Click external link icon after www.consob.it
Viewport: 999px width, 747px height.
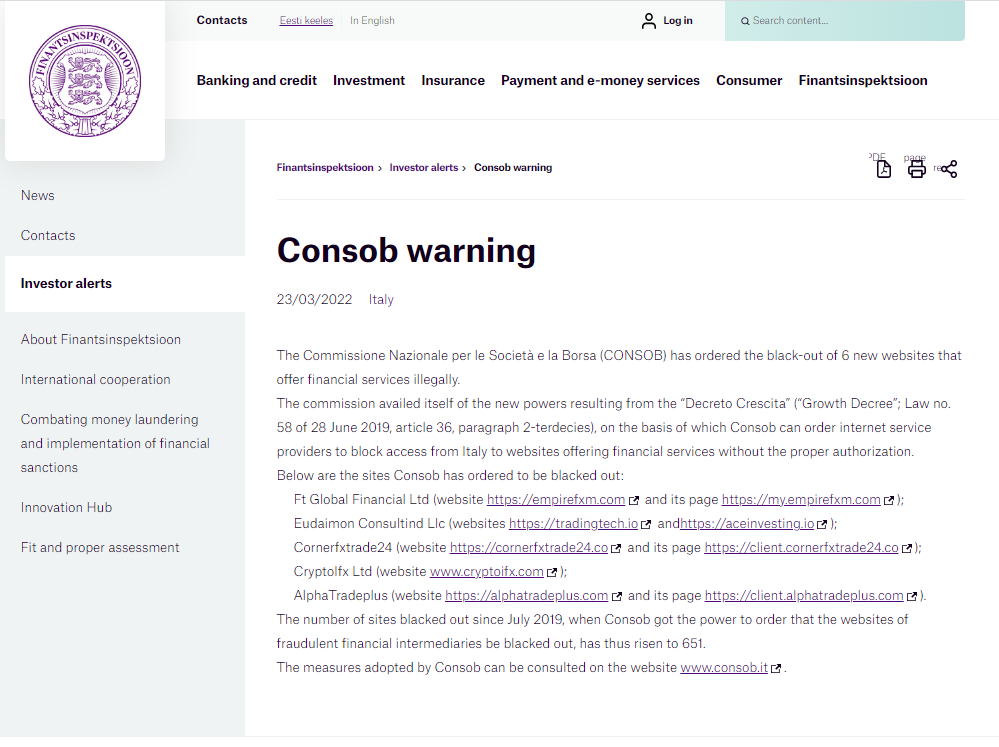click(776, 668)
